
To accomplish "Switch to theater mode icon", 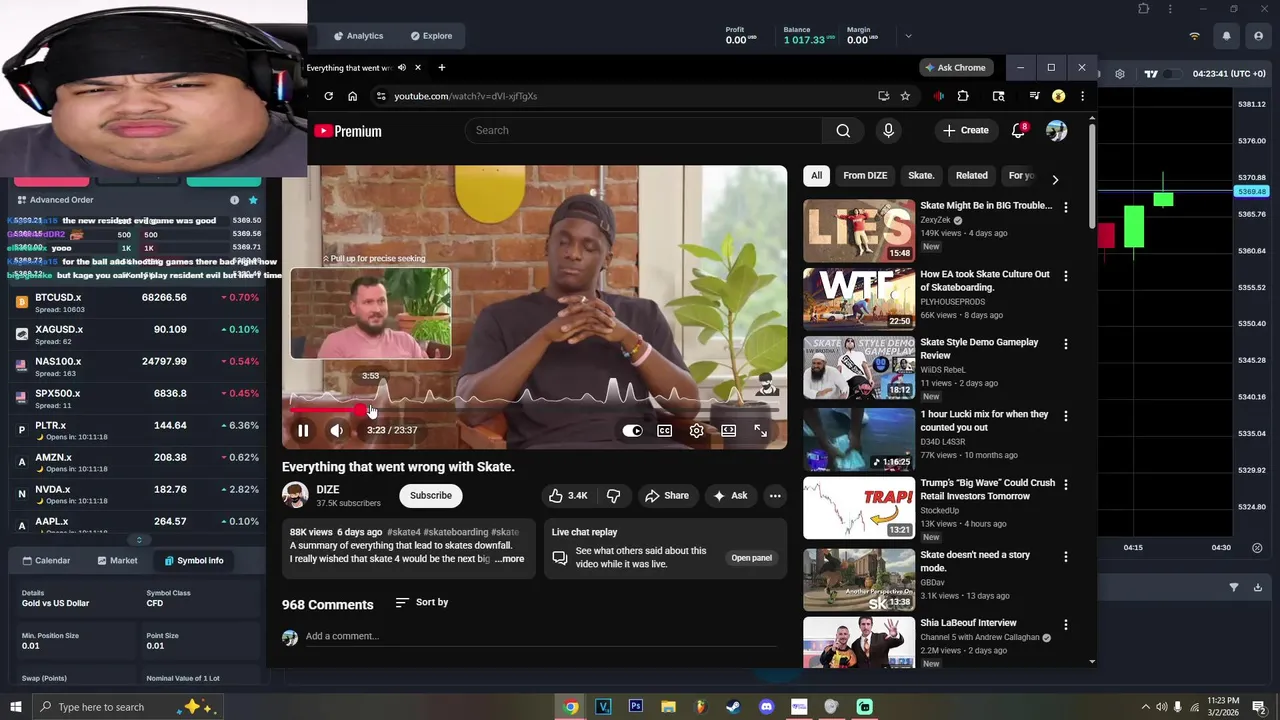I will tap(728, 431).
